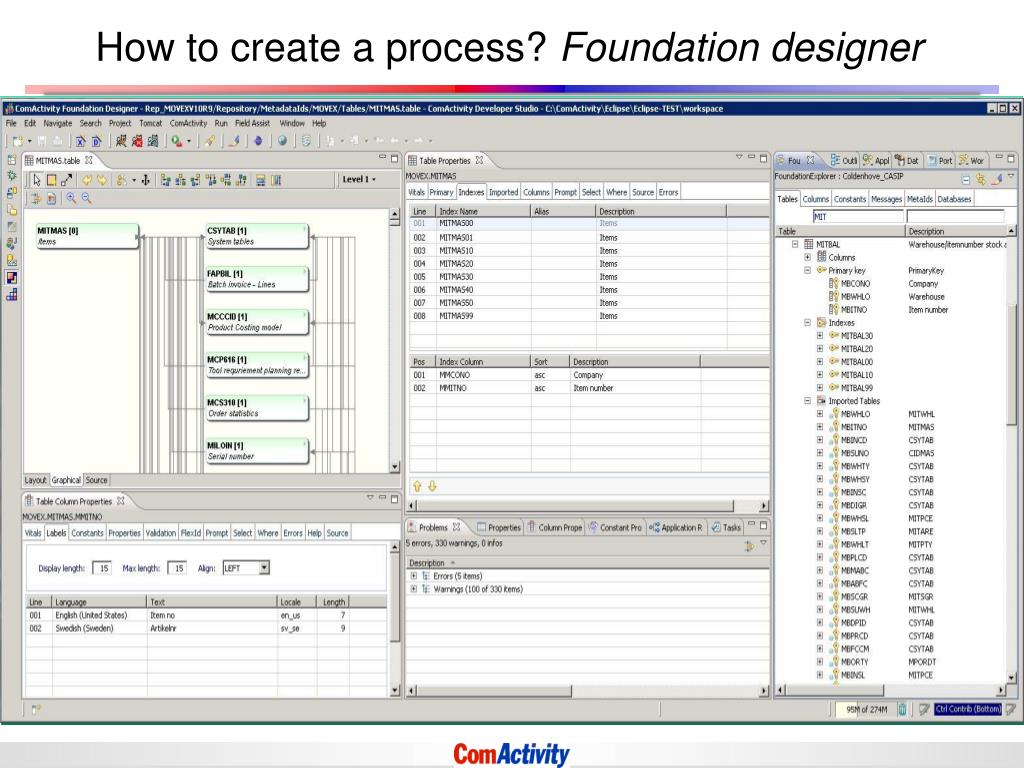Click the Max length field

[177, 568]
